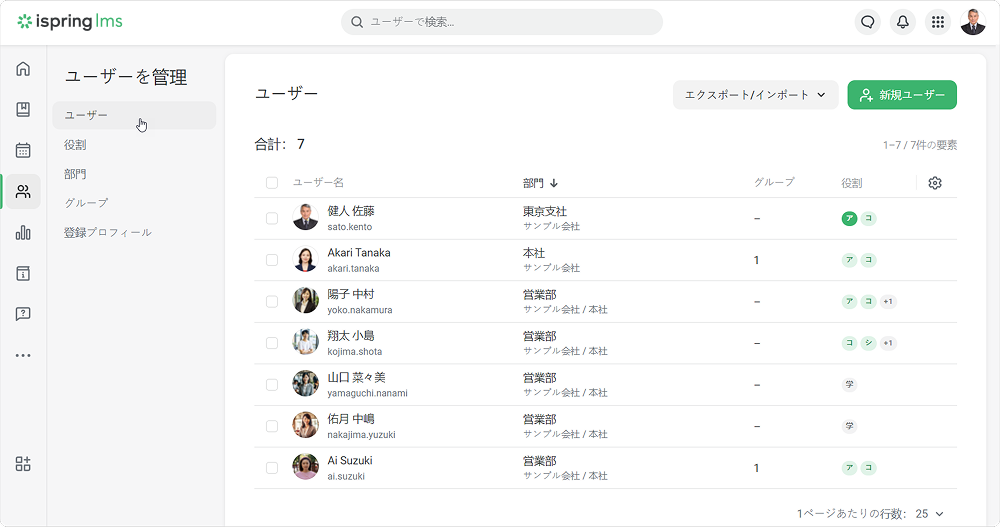Open the 役割 menu item
1000x527 pixels.
point(76,145)
